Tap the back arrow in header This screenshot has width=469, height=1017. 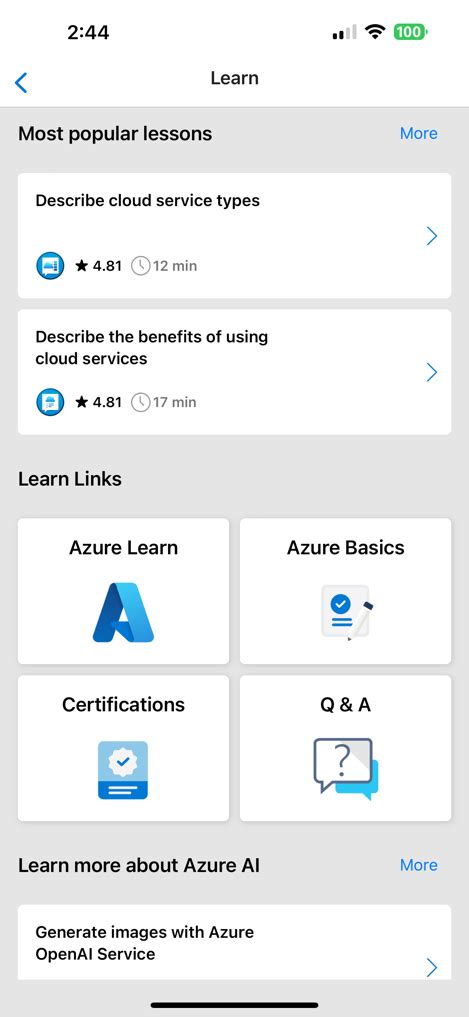pos(21,82)
